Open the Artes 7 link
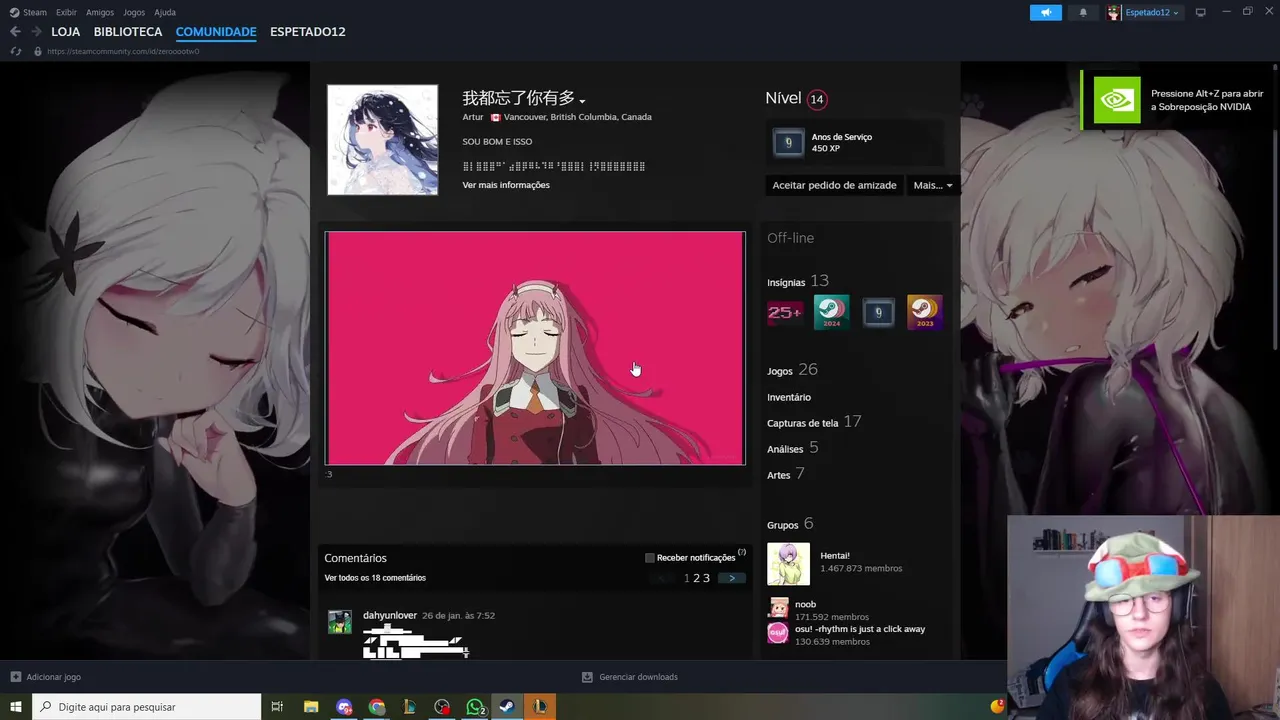The width and height of the screenshot is (1280, 720). pos(786,474)
